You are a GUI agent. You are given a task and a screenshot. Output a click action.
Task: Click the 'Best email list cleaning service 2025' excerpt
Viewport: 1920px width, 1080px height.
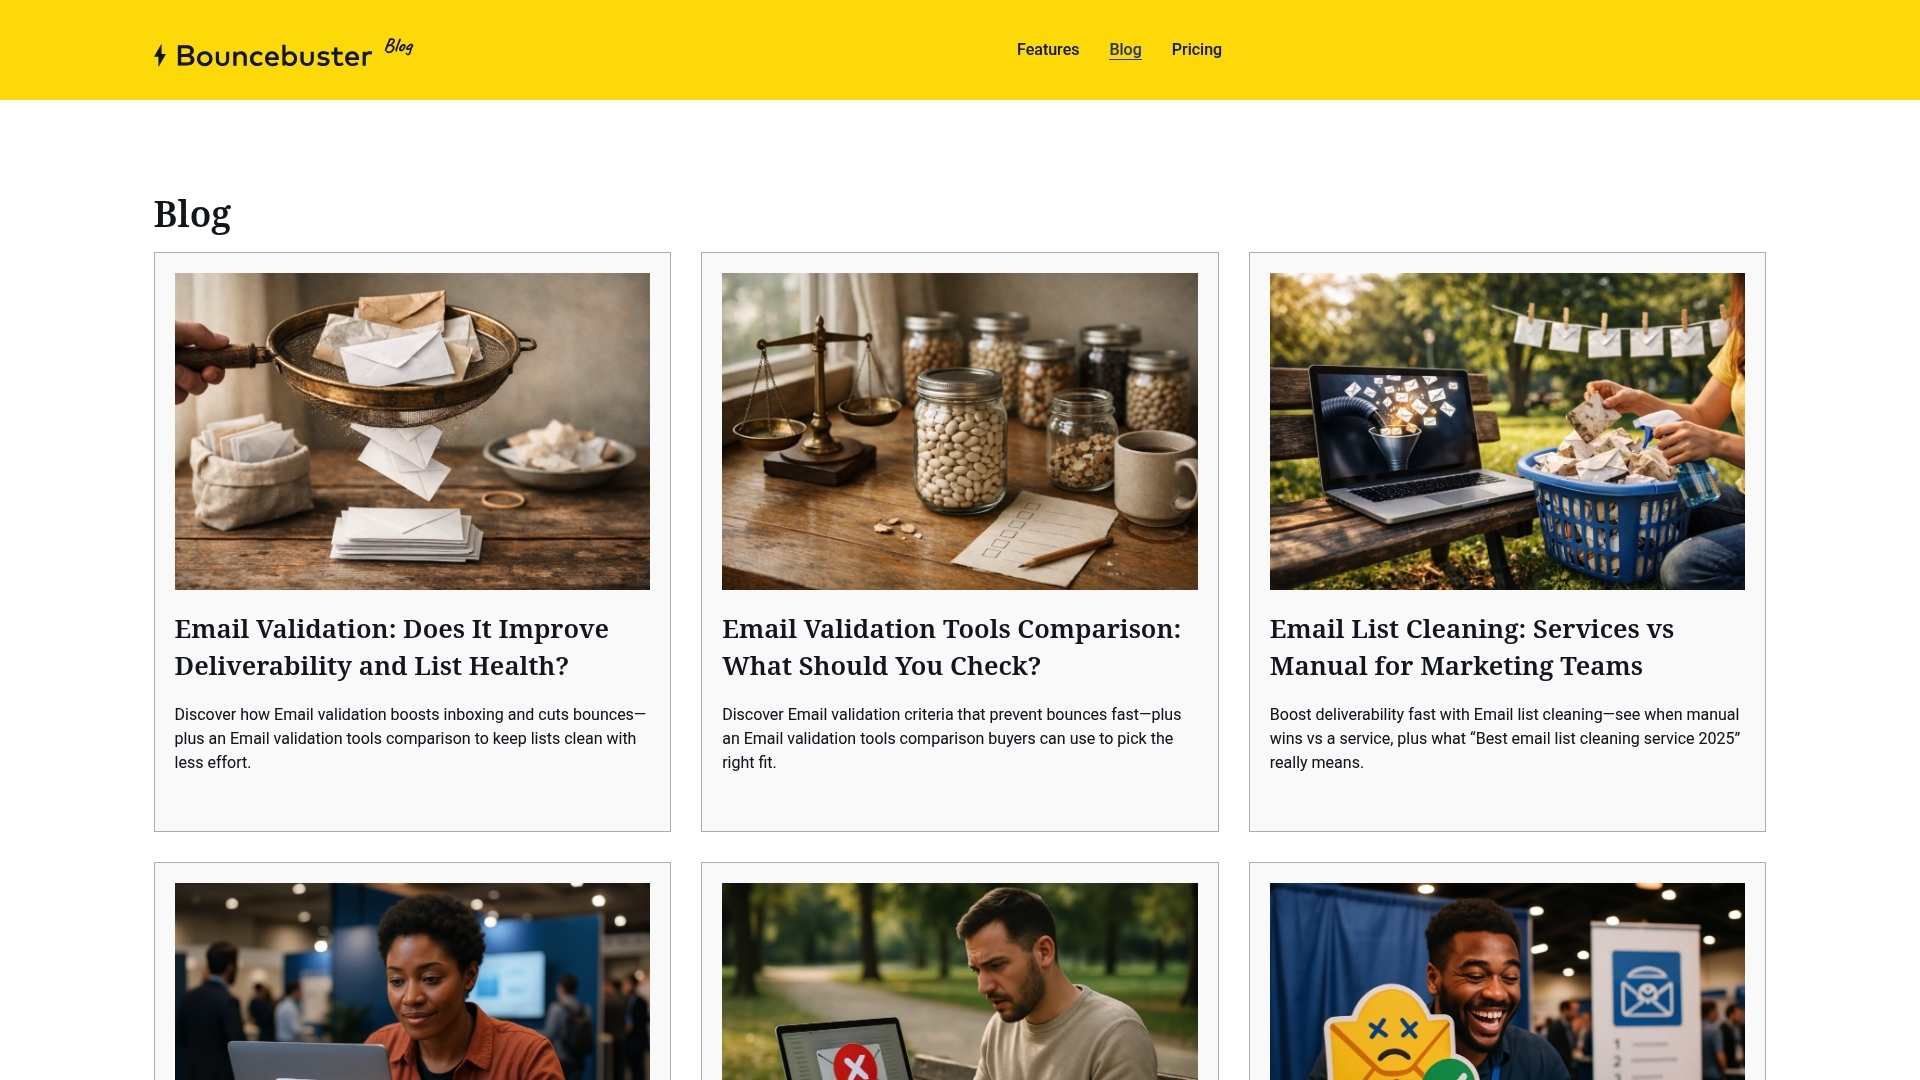point(1505,738)
